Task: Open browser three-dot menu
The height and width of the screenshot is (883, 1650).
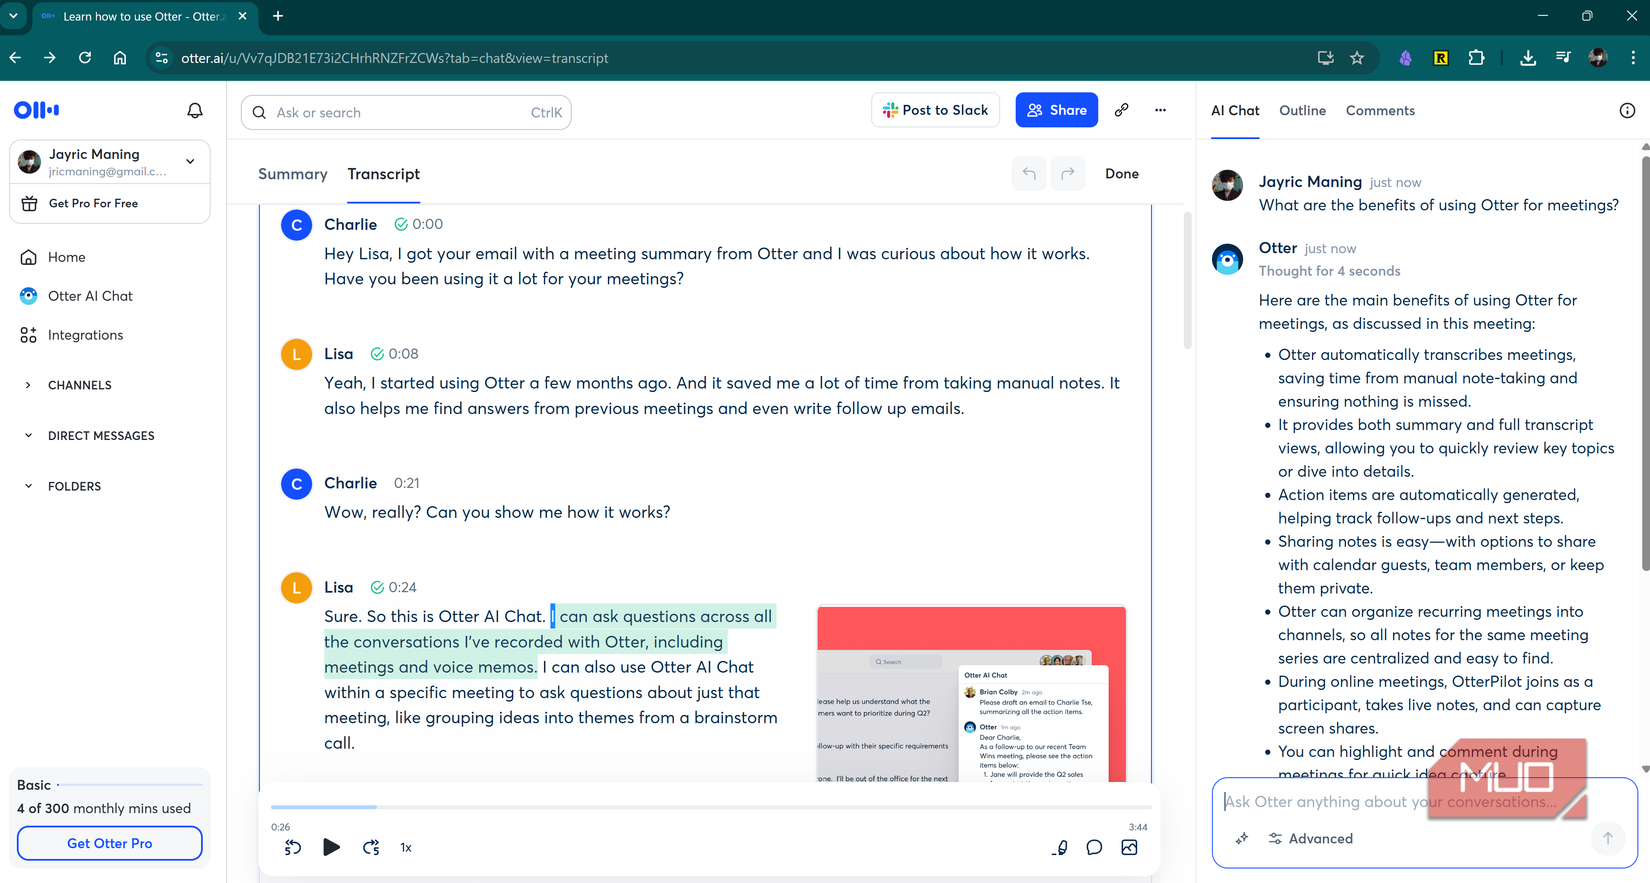Action: [x=1632, y=58]
